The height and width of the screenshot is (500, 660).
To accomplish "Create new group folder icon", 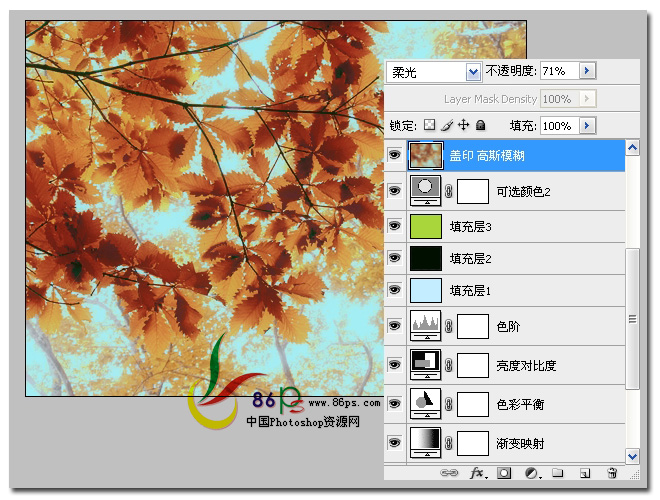I will point(558,473).
